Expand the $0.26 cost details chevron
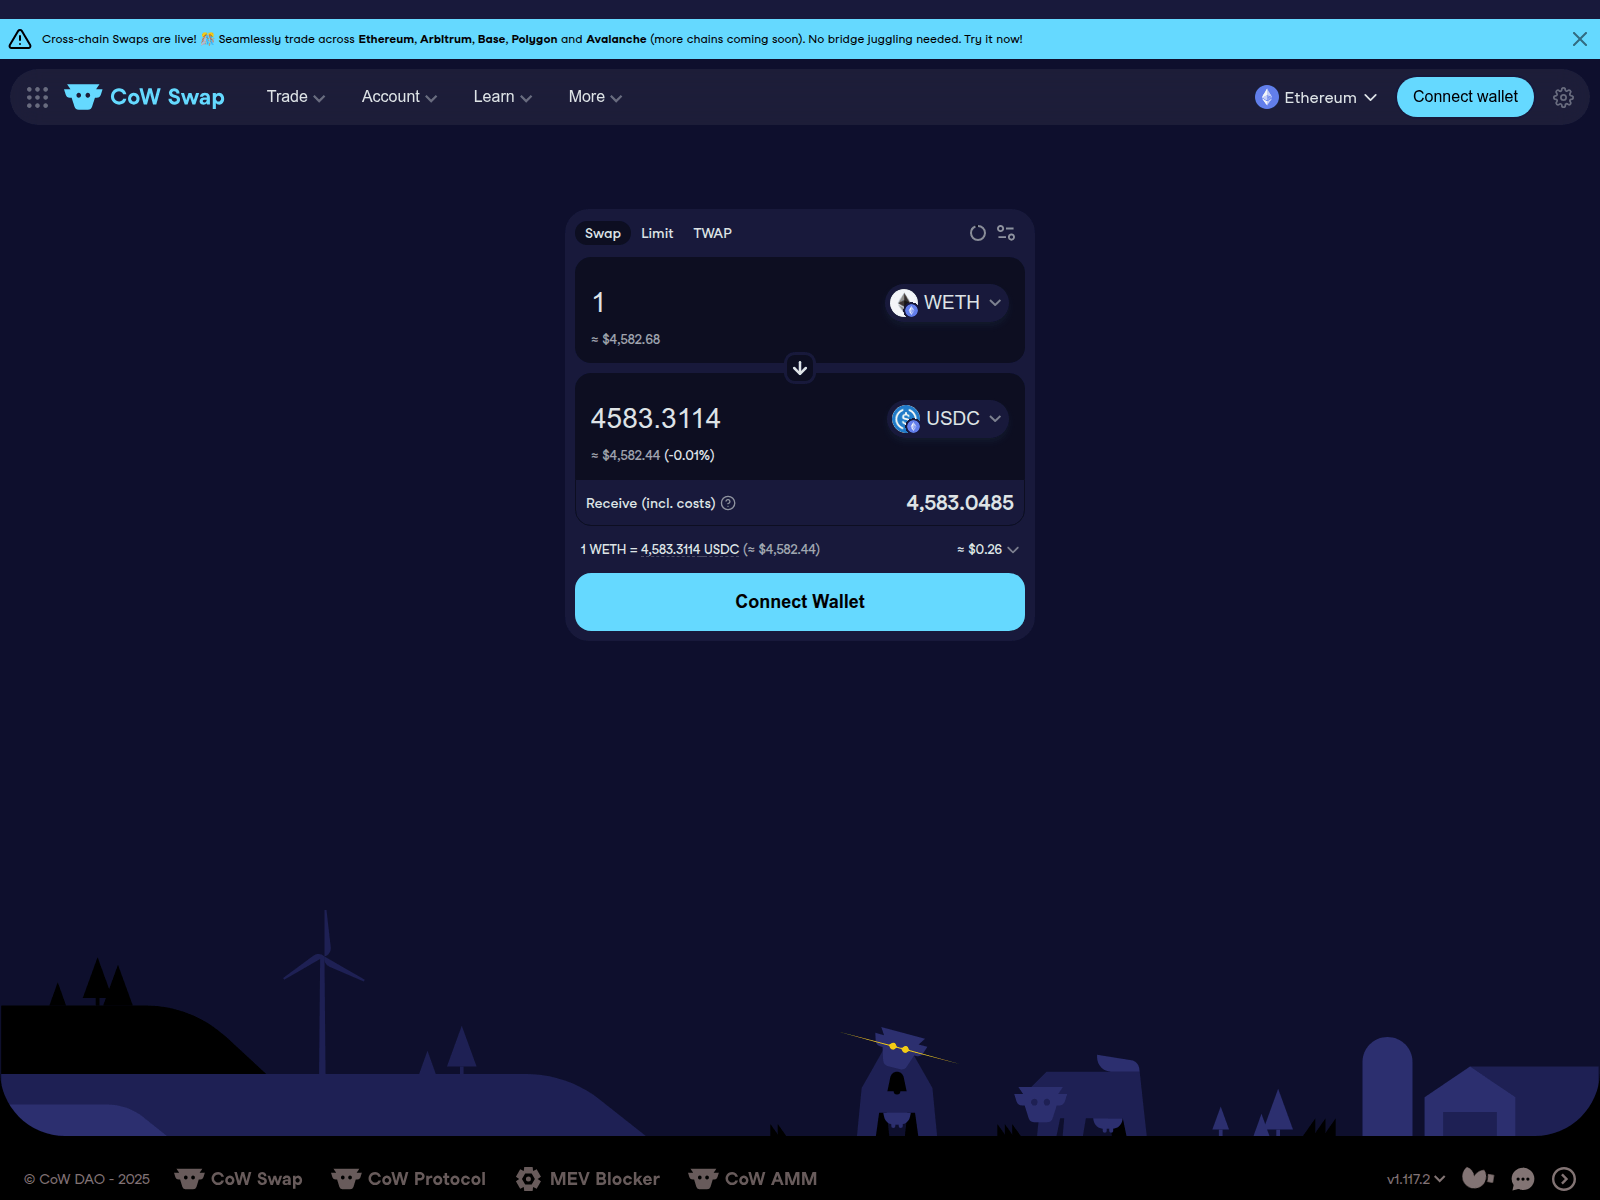Viewport: 1600px width, 1200px height. click(1013, 550)
